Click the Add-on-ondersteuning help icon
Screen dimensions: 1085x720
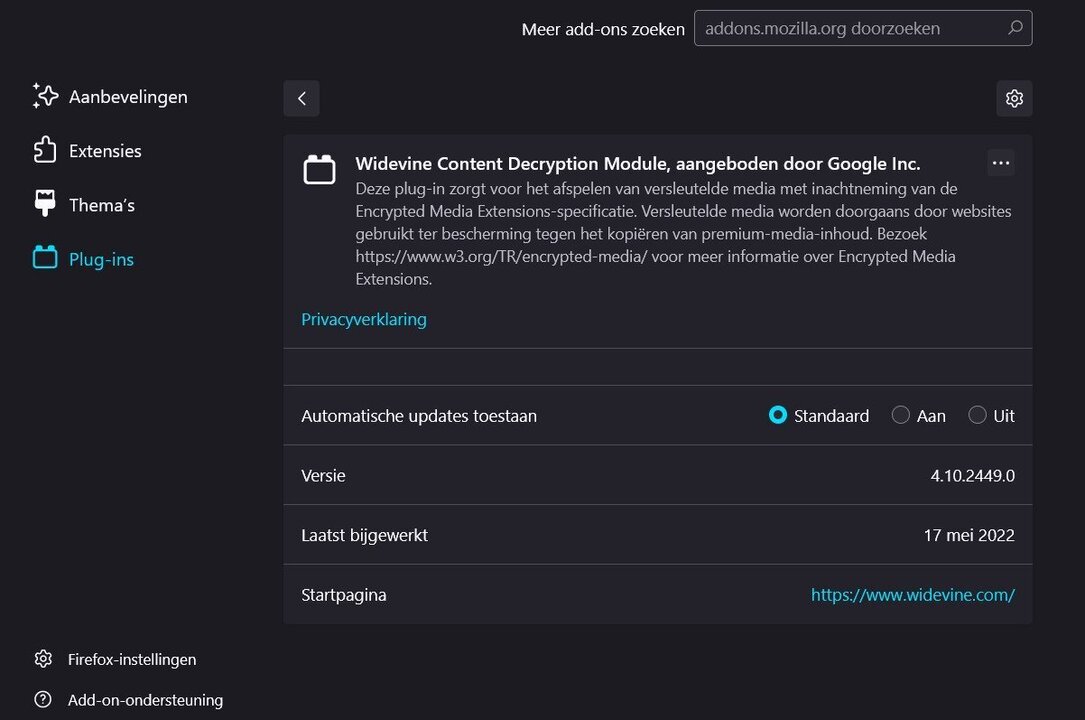coord(43,700)
